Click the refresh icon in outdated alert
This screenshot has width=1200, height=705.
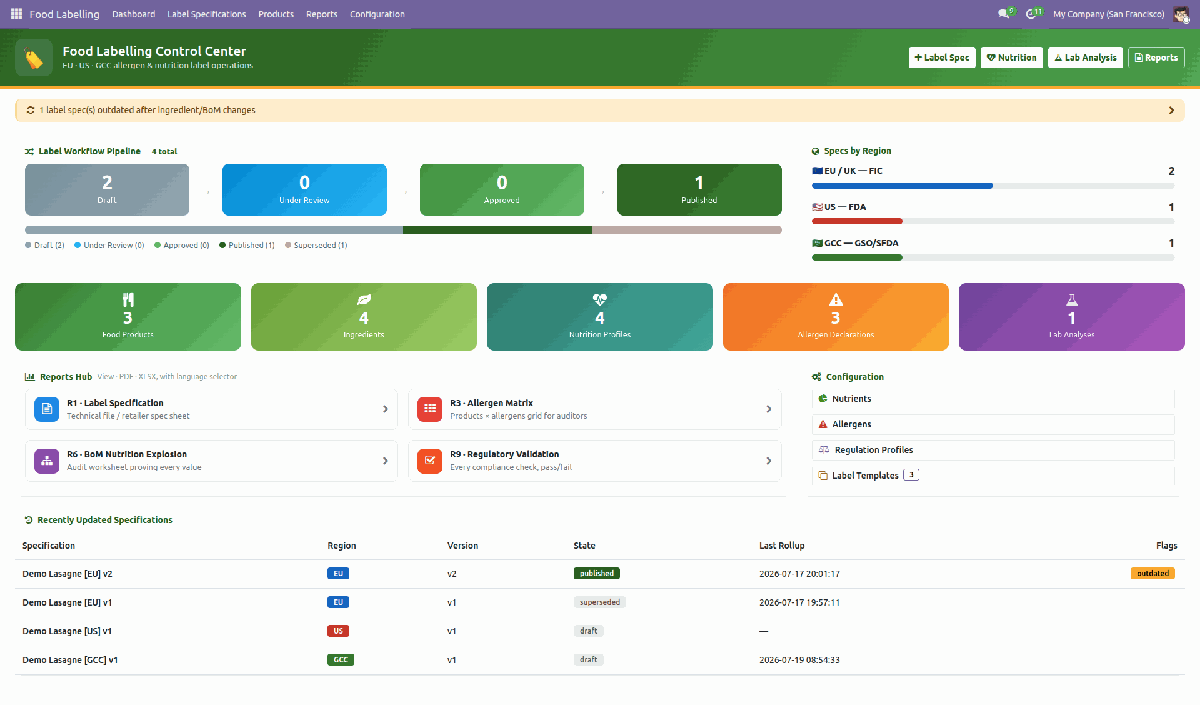30,110
